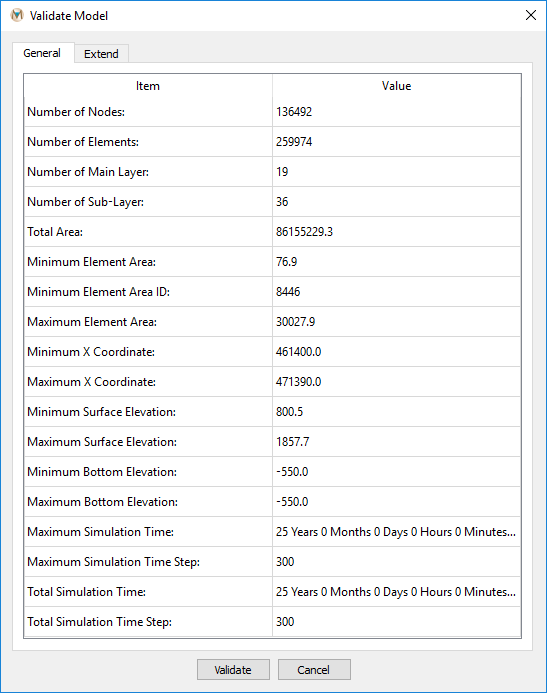Select the Maximum Bottom Elevation value -550.0
Image resolution: width=547 pixels, height=693 pixels.
tap(292, 502)
